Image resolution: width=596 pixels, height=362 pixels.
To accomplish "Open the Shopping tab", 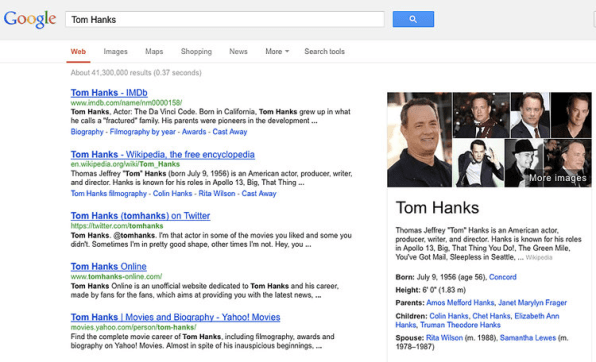I will pos(196,51).
